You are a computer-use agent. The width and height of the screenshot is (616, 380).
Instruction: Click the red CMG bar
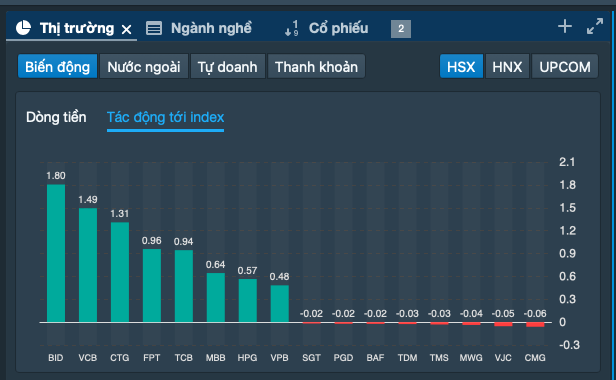(x=535, y=325)
